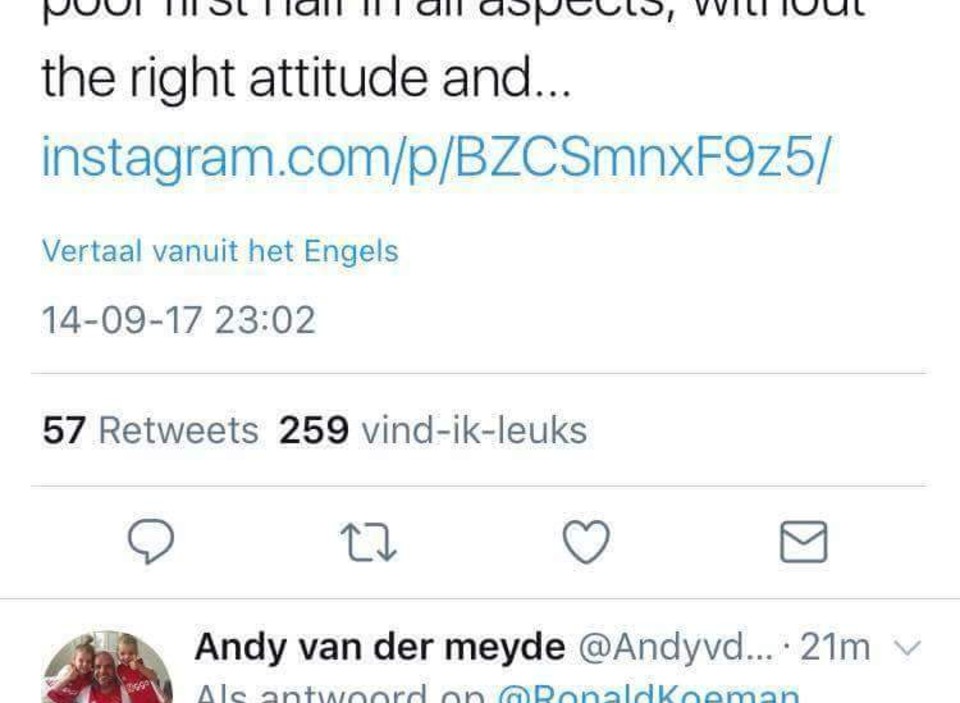This screenshot has height=703, width=960.
Task: View the 57 Retweets list
Action: tap(150, 430)
